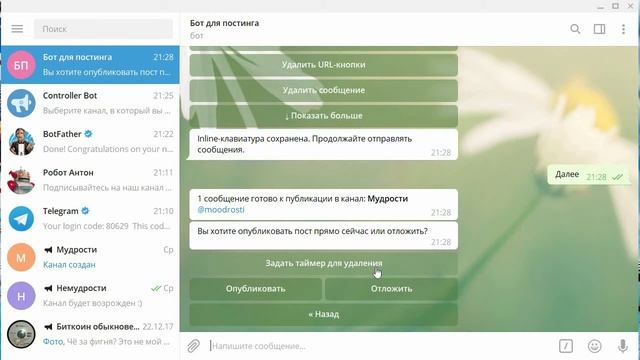
Task: Open the three-dot chat options menu
Action: 623,29
